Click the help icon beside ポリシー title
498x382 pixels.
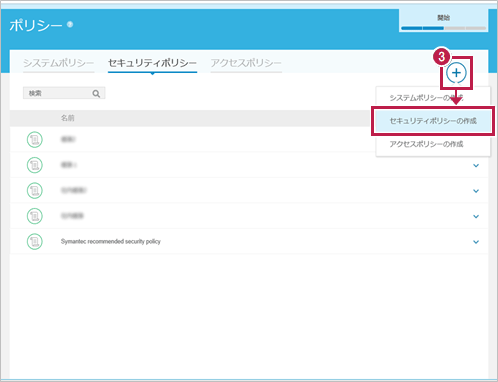(x=70, y=24)
